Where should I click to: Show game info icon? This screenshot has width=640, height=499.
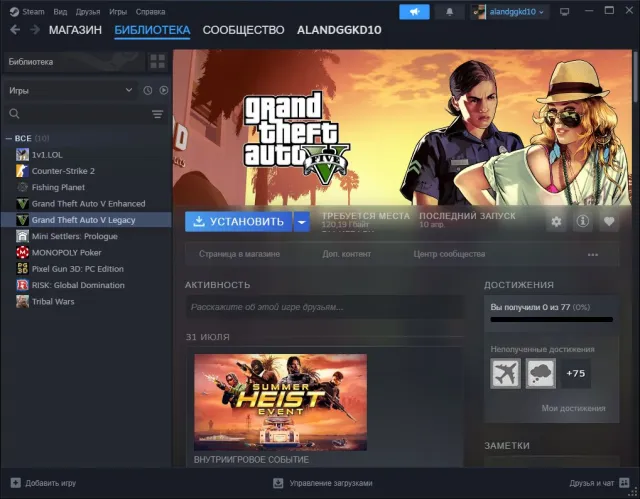(582, 222)
